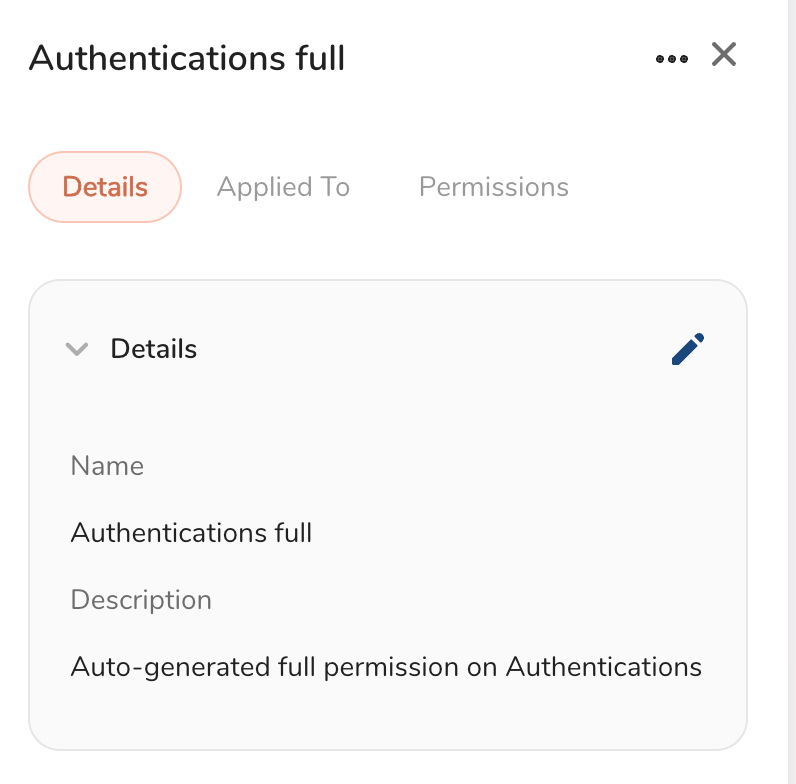Click the Description field label
Image resolution: width=796 pixels, height=784 pixels.
[x=141, y=600]
